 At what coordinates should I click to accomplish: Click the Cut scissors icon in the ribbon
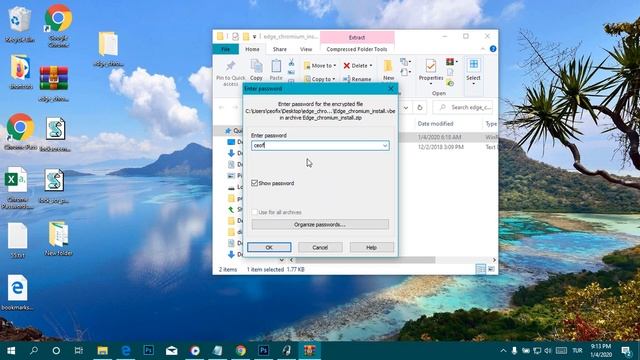291,63
